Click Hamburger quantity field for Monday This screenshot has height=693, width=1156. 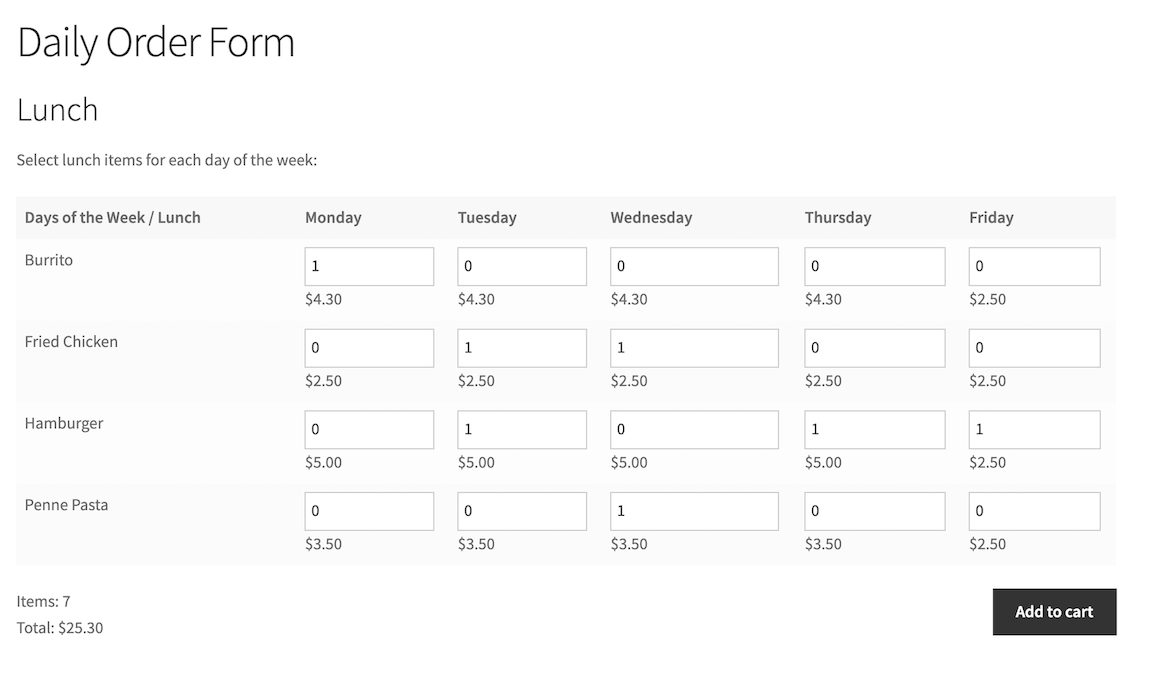coord(369,430)
